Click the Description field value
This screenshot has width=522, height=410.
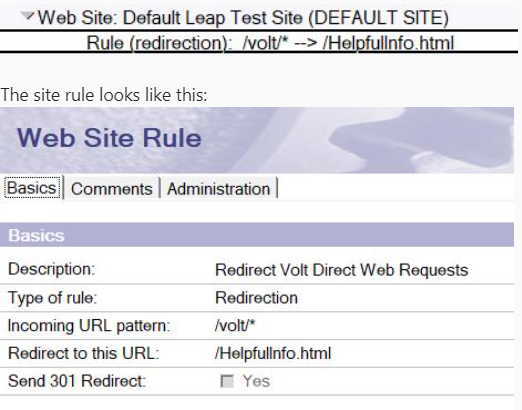[x=342, y=270]
